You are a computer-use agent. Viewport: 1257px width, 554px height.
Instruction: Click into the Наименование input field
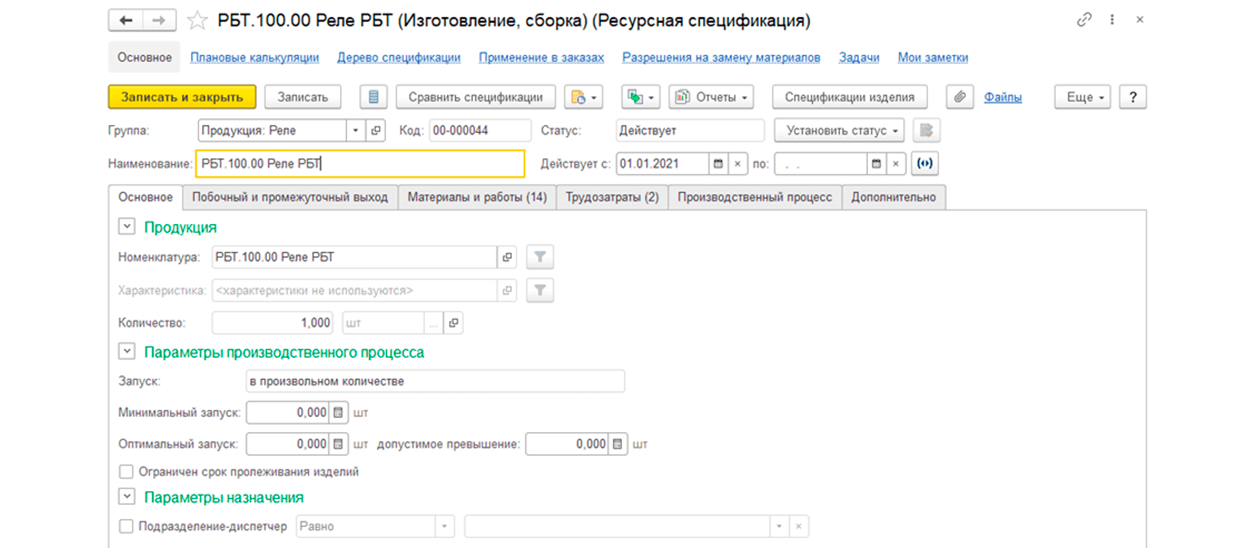(x=360, y=163)
